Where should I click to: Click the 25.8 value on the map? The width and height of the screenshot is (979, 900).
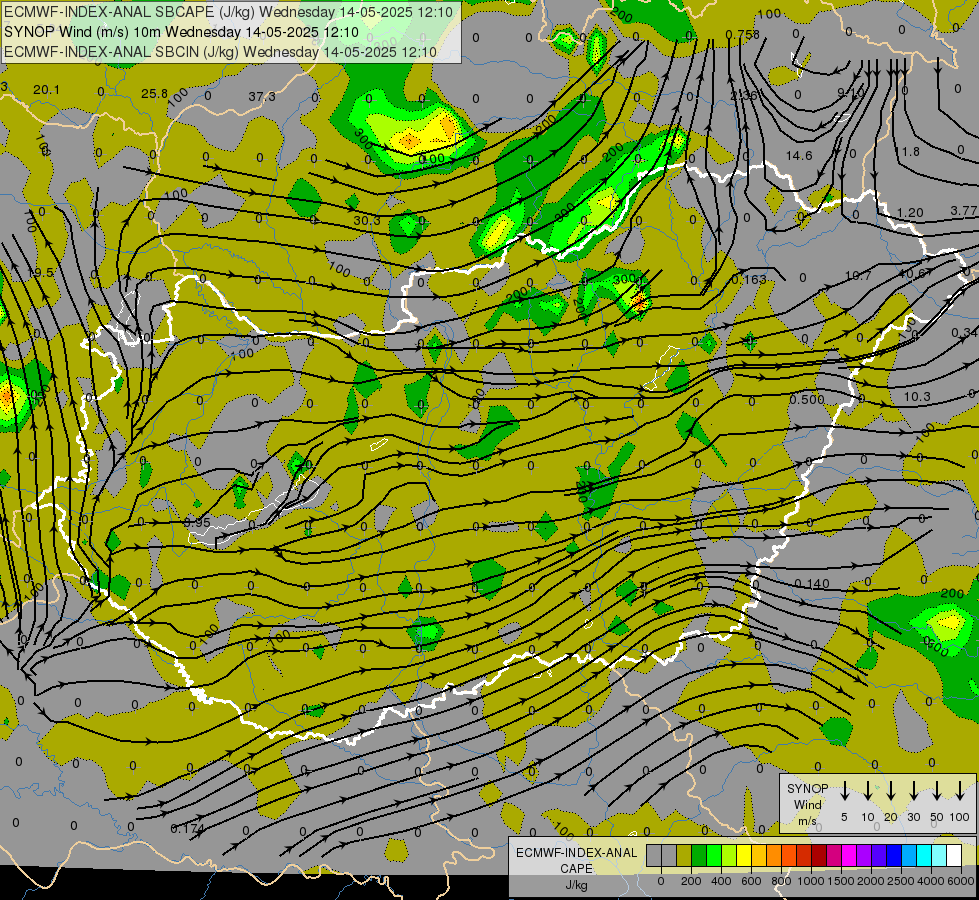point(154,94)
